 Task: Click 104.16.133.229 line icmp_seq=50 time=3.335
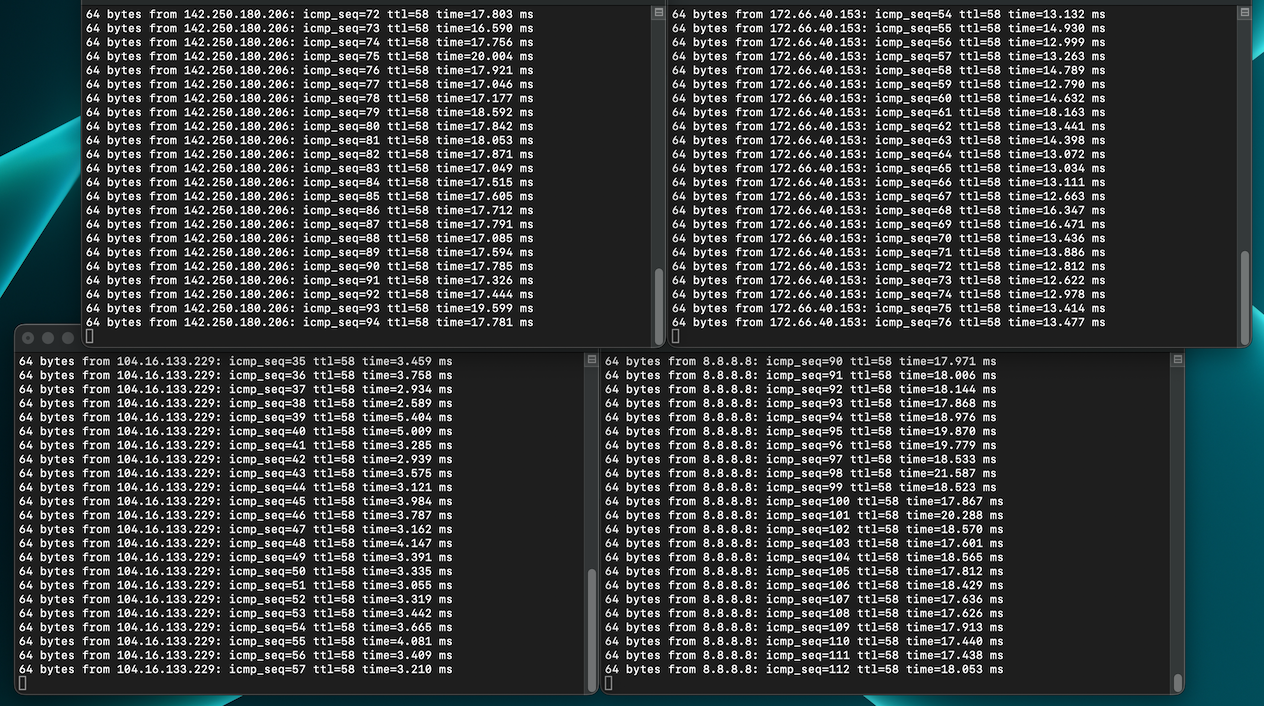point(236,571)
